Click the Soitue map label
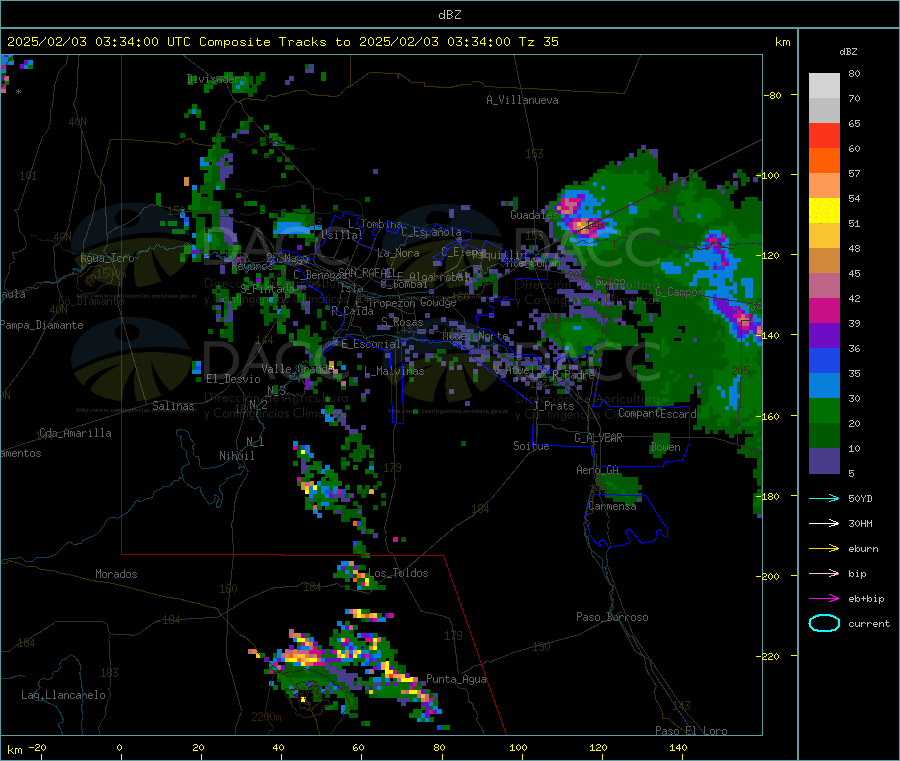 [x=531, y=446]
